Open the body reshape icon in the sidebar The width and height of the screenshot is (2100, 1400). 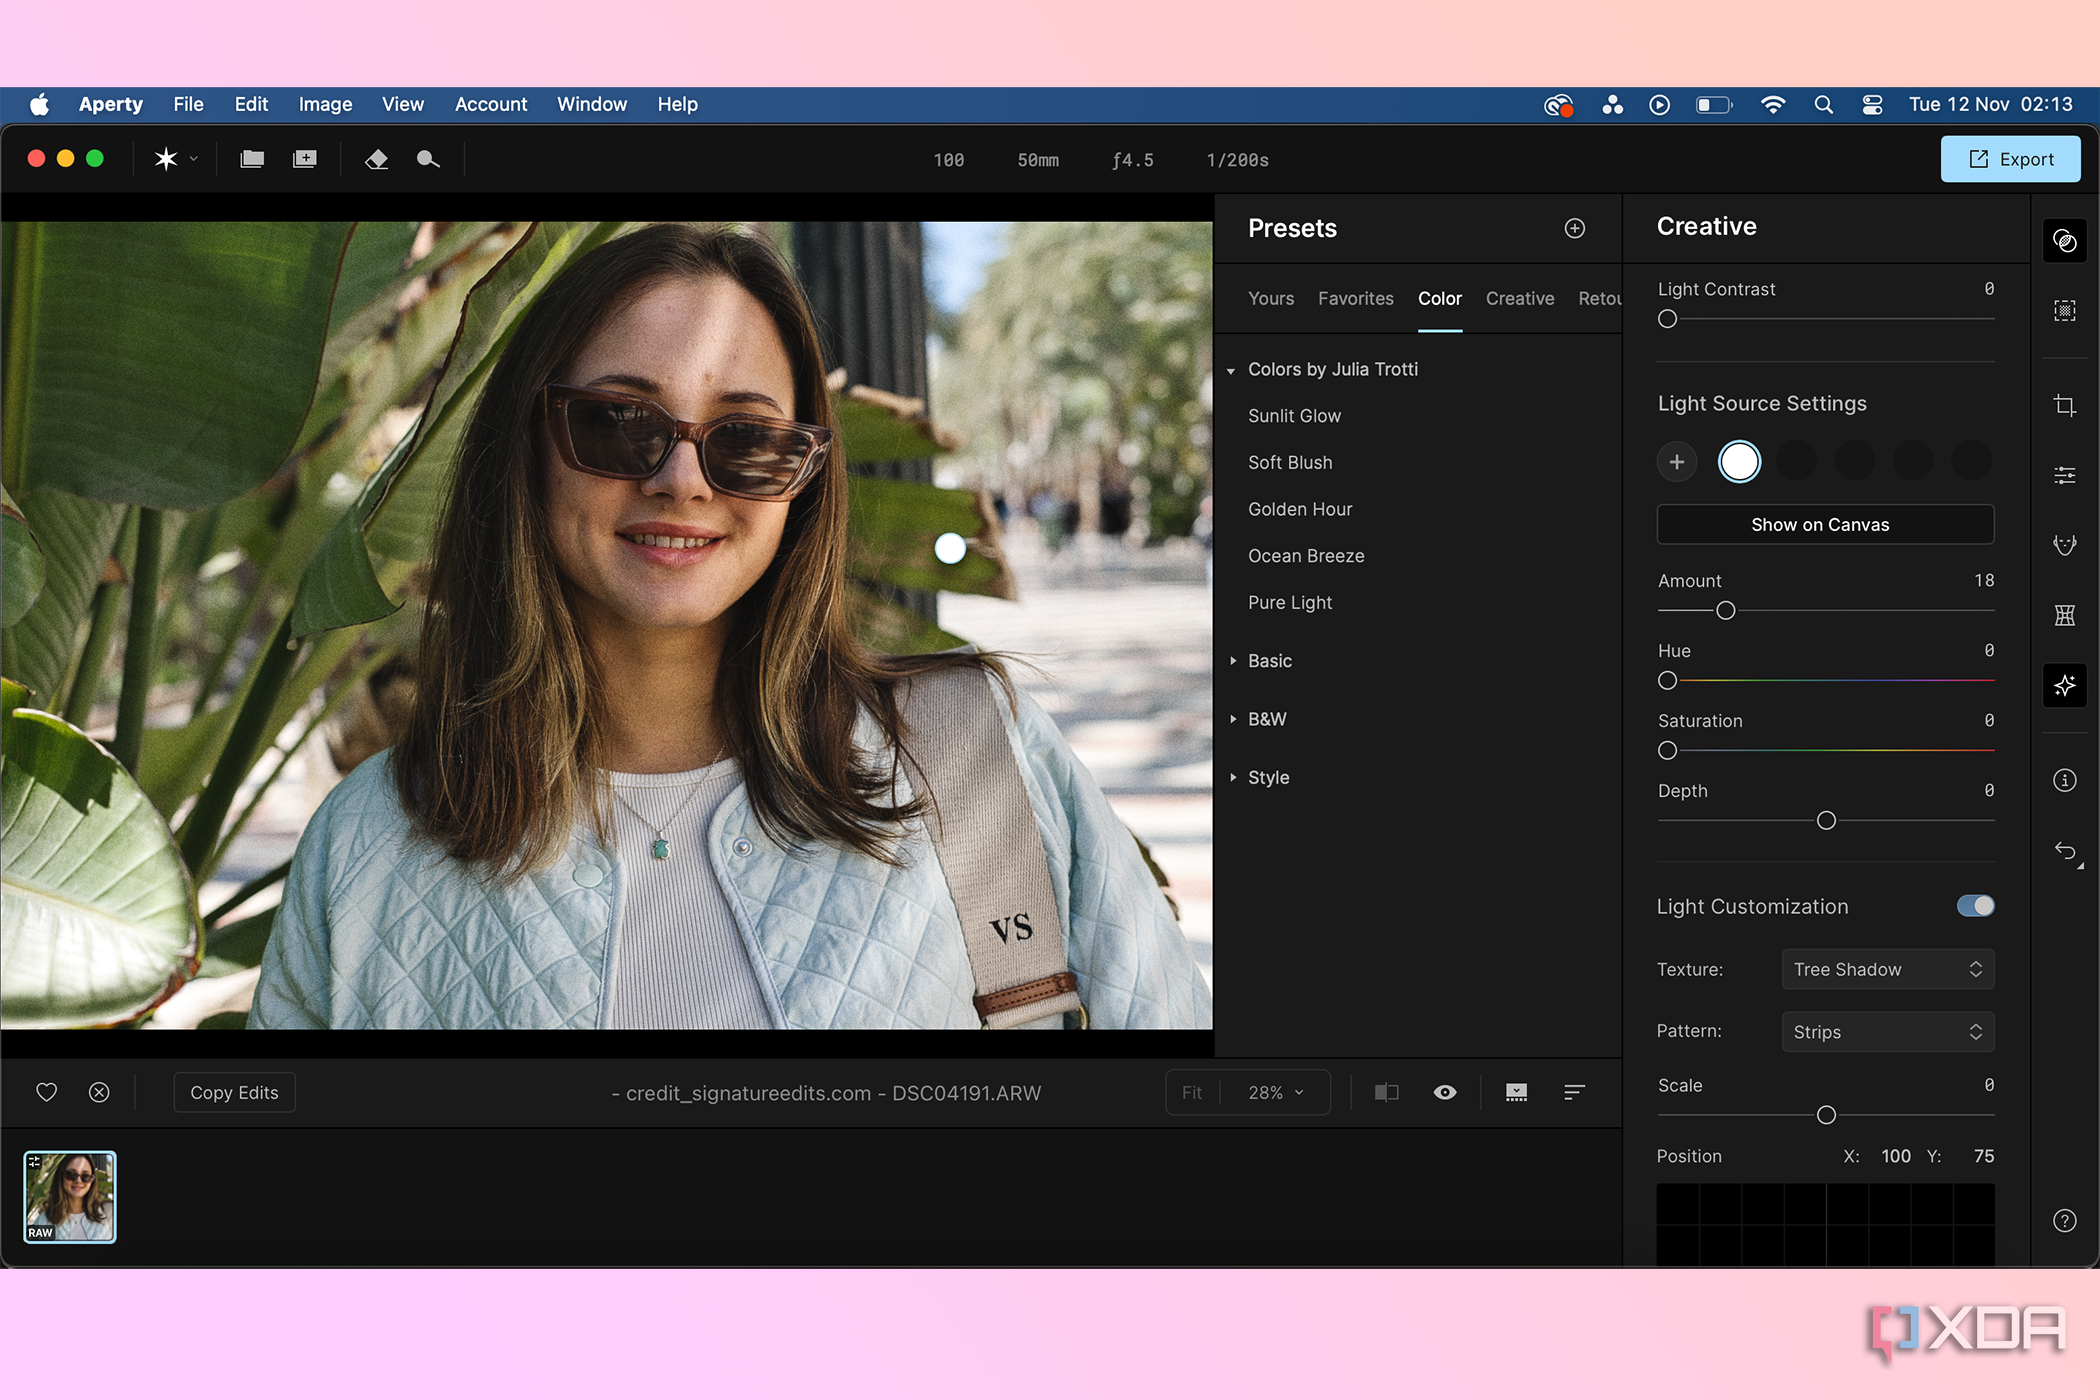pos(2065,615)
